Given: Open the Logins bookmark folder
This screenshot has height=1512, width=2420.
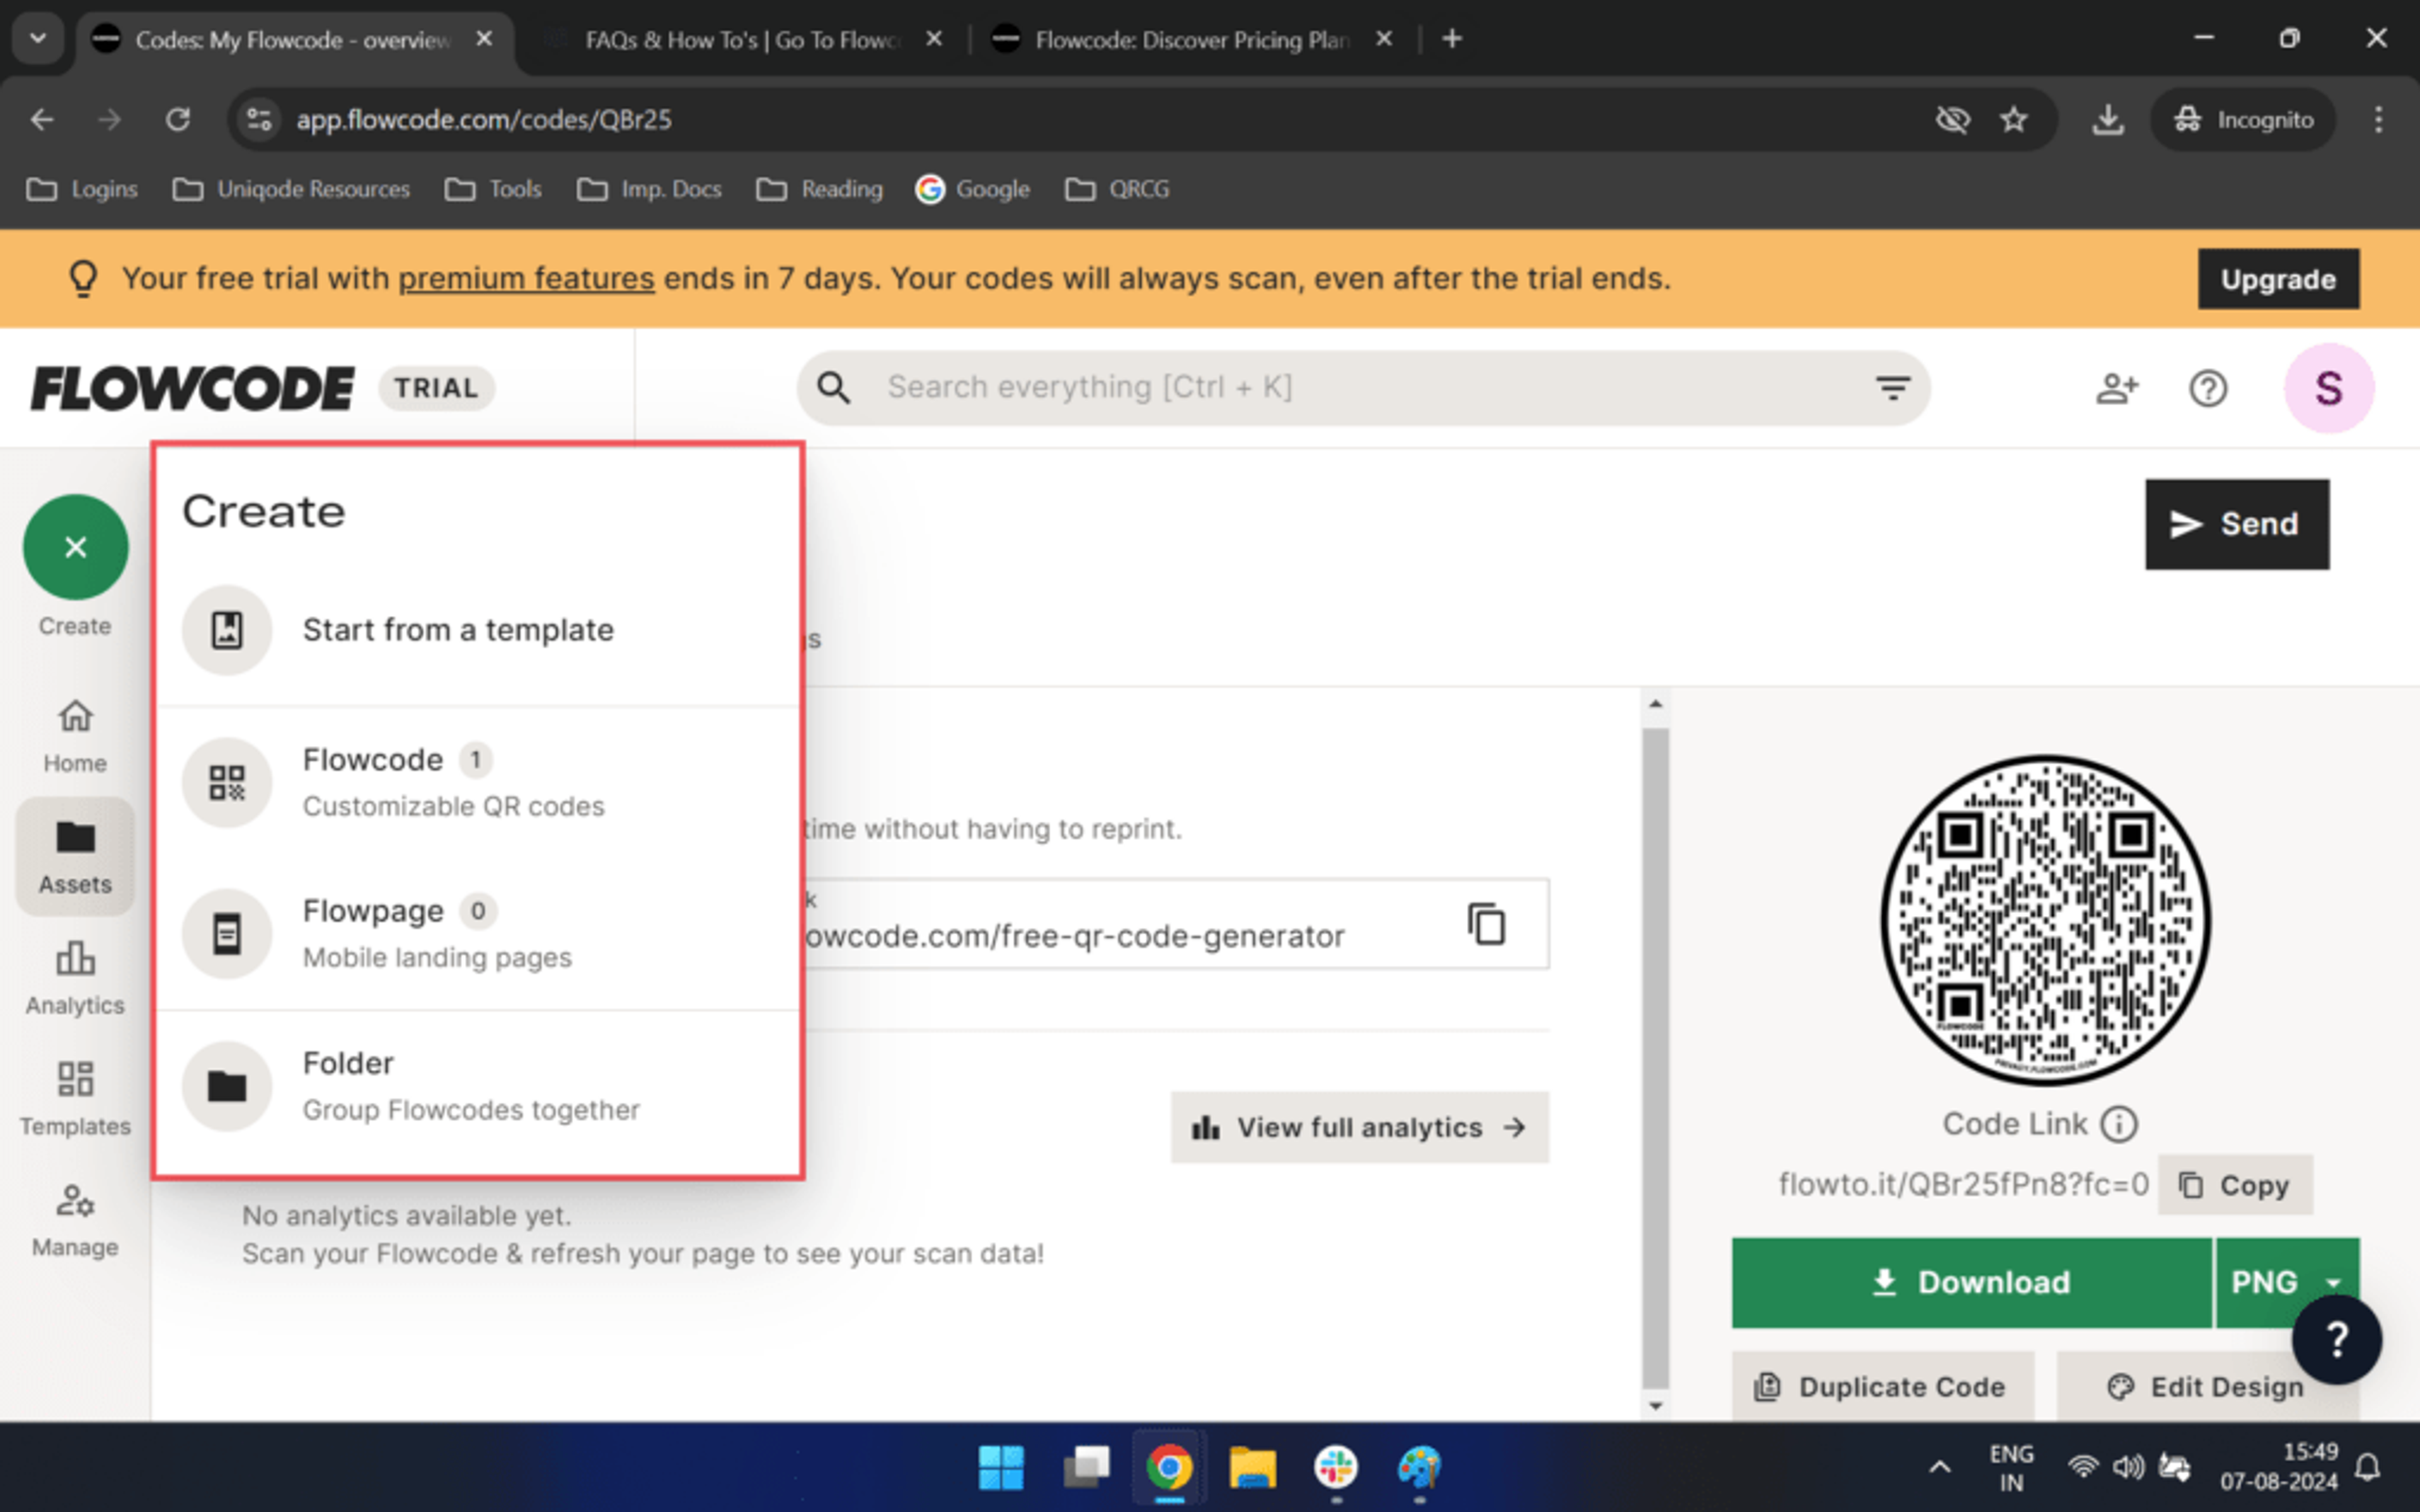Looking at the screenshot, I should [x=82, y=189].
